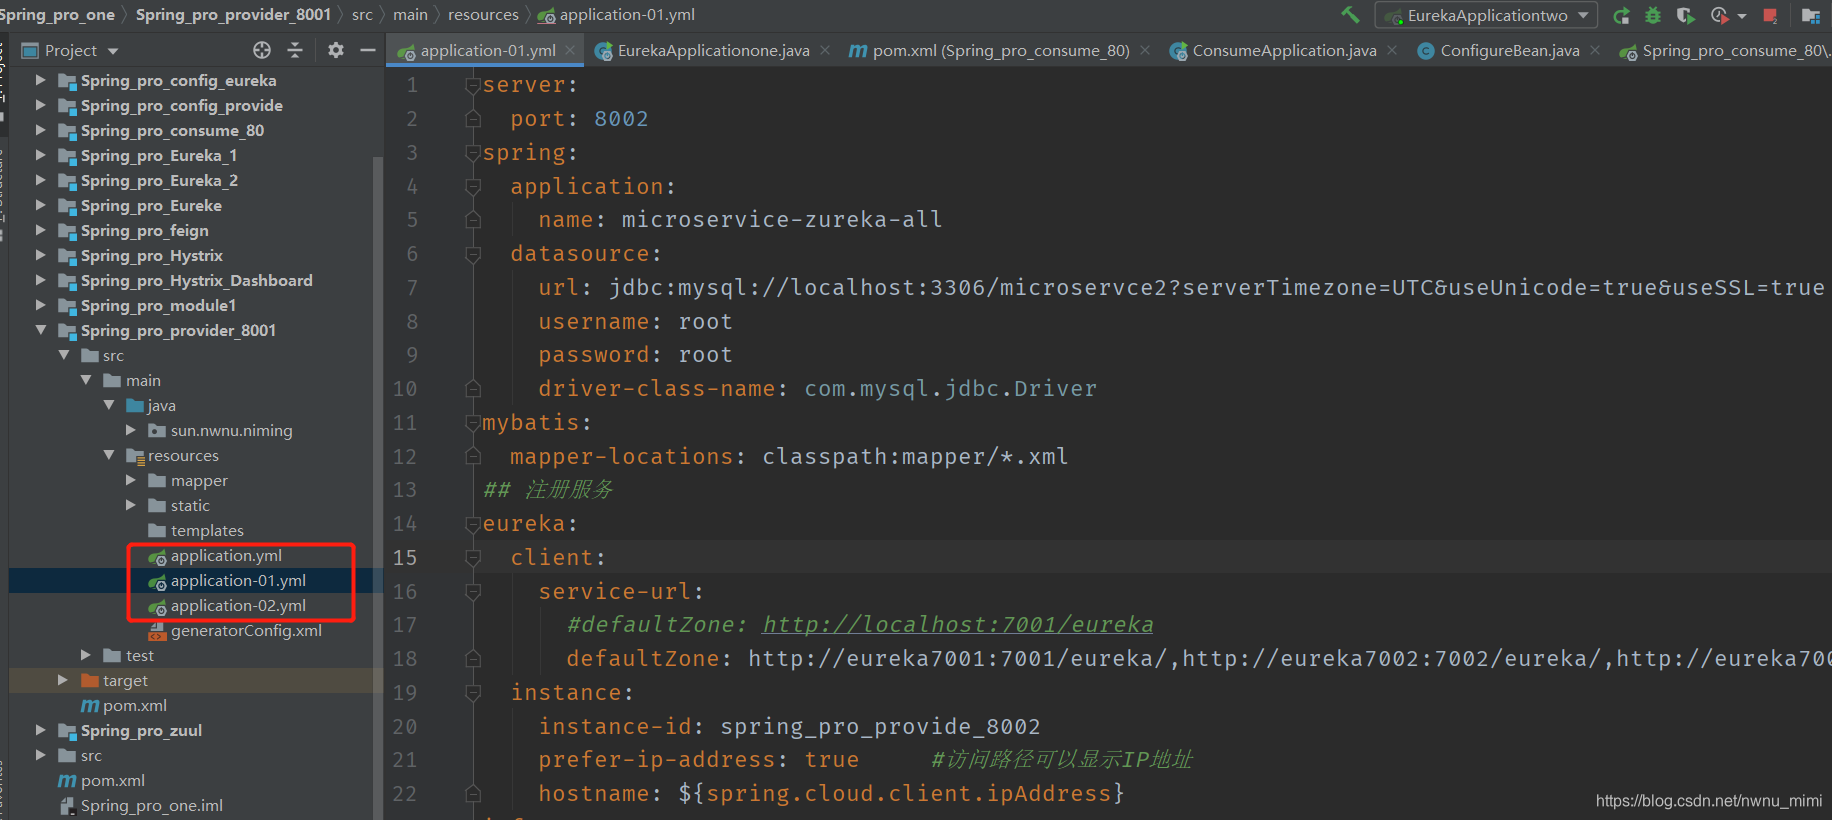Image resolution: width=1832 pixels, height=820 pixels.
Task: Close the application-01.yml tab
Action: 570,50
